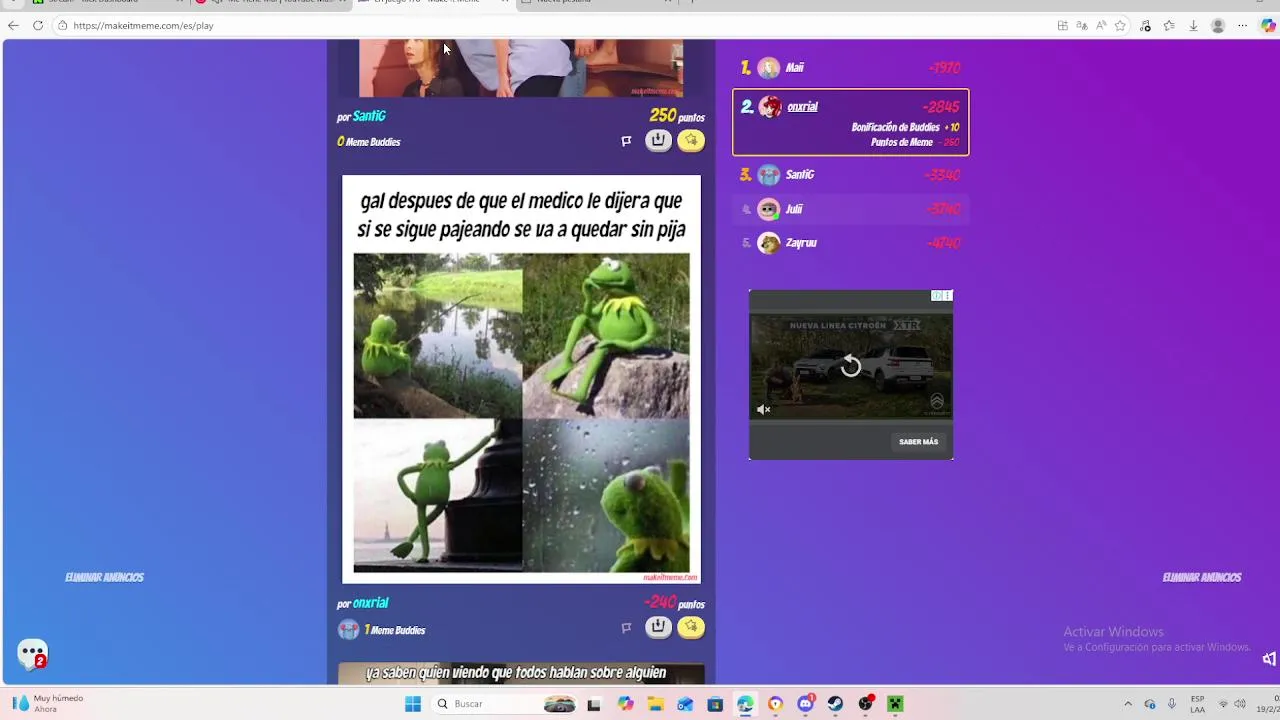Viewport: 1280px width, 720px height.
Task: Select Maii in the leaderboard
Action: (x=850, y=68)
